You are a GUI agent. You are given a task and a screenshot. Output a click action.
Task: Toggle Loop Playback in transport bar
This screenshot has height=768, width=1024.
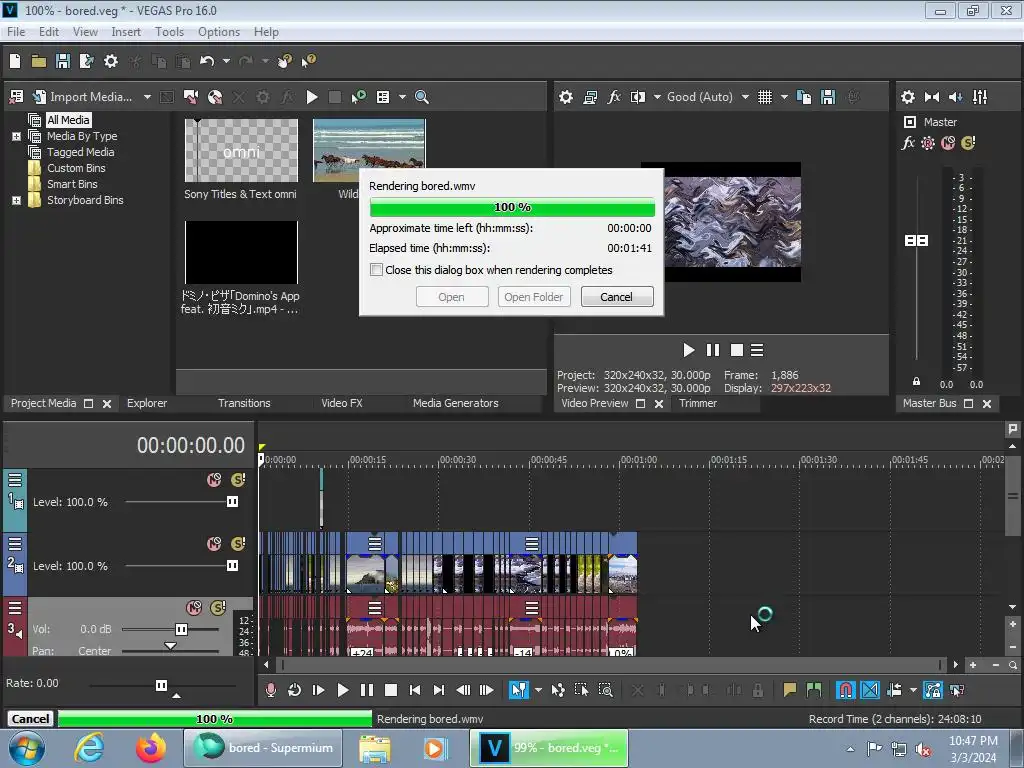[294, 690]
